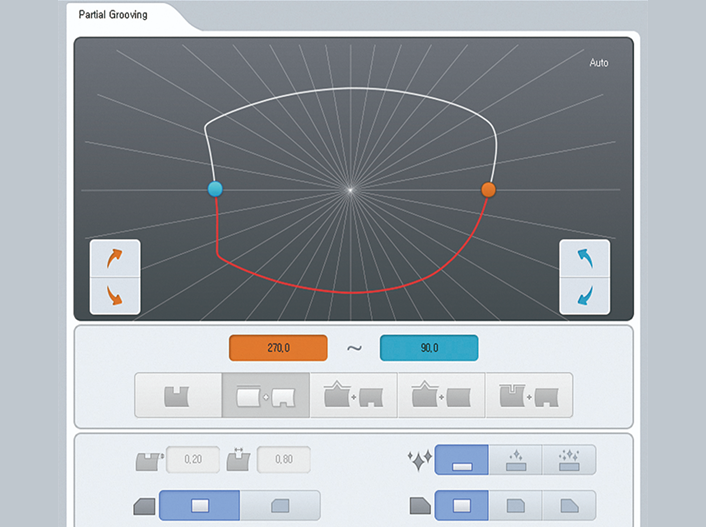Click the orange endpoint marker on lens
Image resolution: width=706 pixels, height=527 pixels.
(x=488, y=190)
